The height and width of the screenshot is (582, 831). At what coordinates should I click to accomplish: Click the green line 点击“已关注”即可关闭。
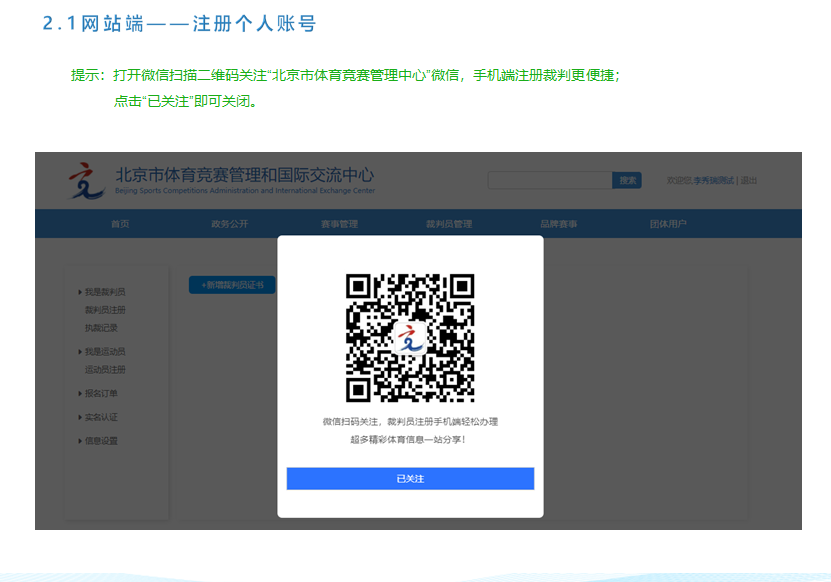point(185,101)
